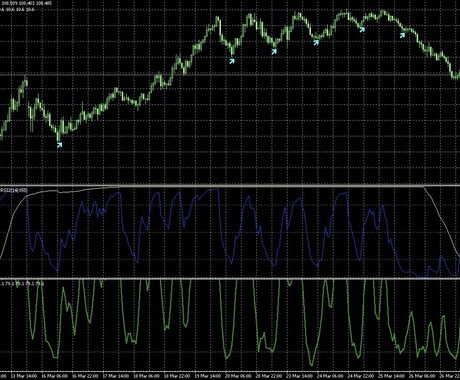The width and height of the screenshot is (460, 380).
Task: Click the "13 Mar 14:00" time axis label
Action: [x=24, y=376]
